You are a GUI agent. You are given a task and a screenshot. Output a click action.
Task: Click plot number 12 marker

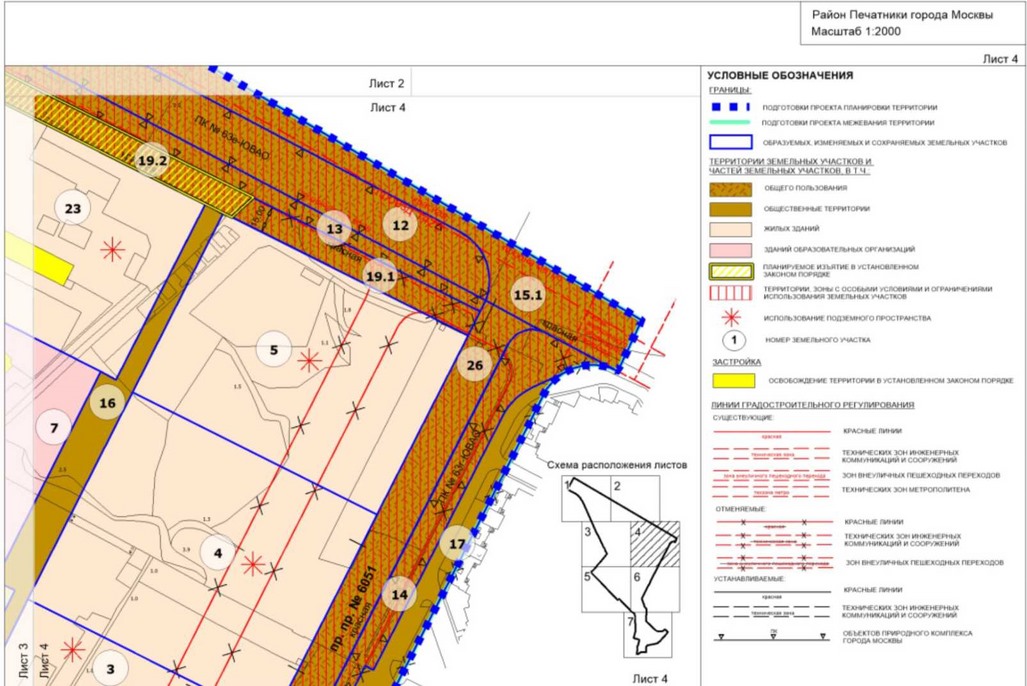click(x=400, y=225)
